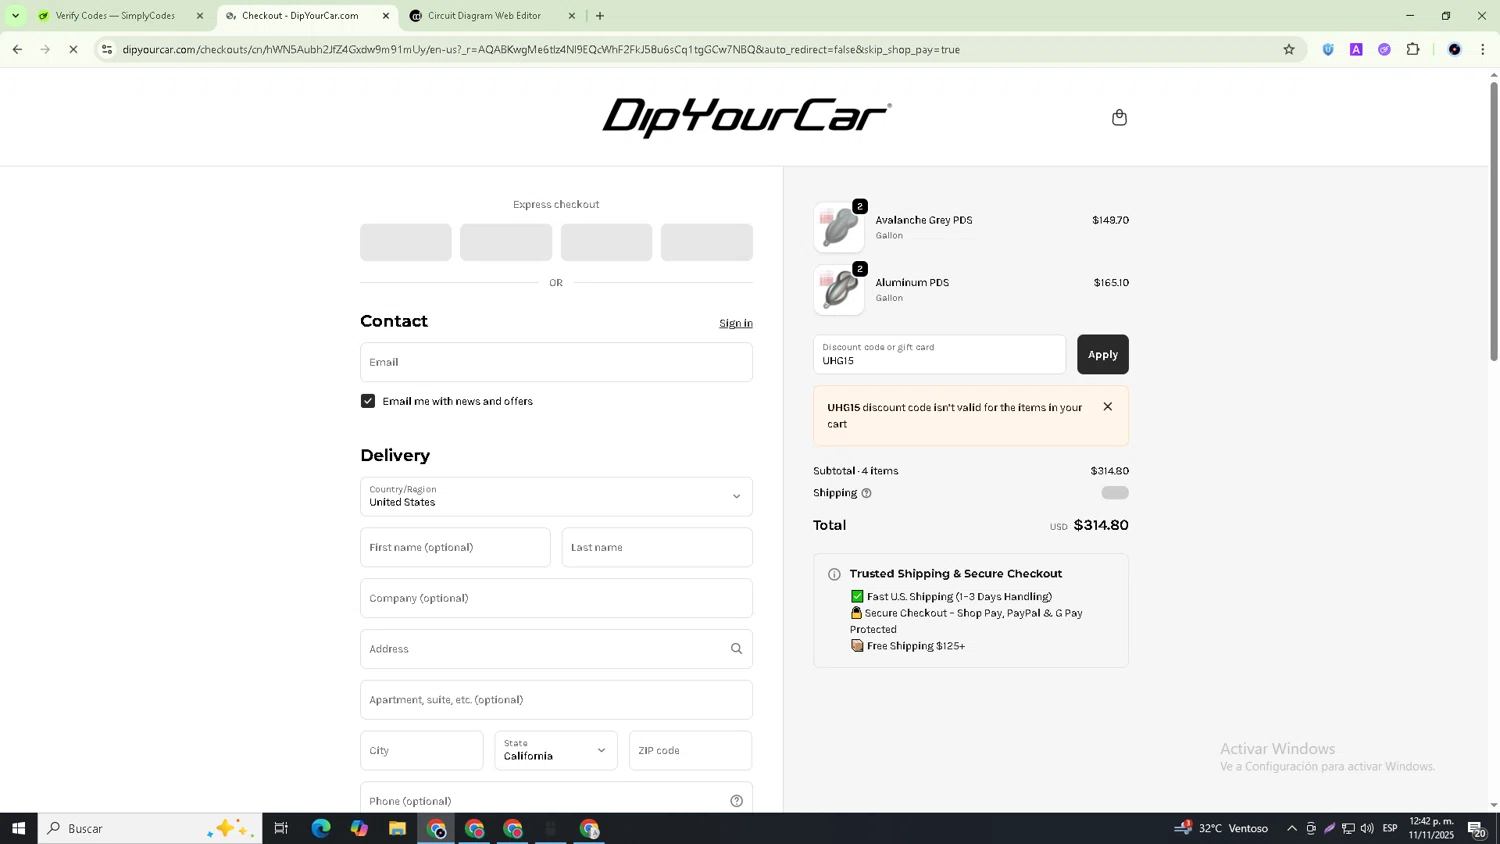This screenshot has width=1500, height=844.
Task: Click the Phone optional field
Action: 556,798
